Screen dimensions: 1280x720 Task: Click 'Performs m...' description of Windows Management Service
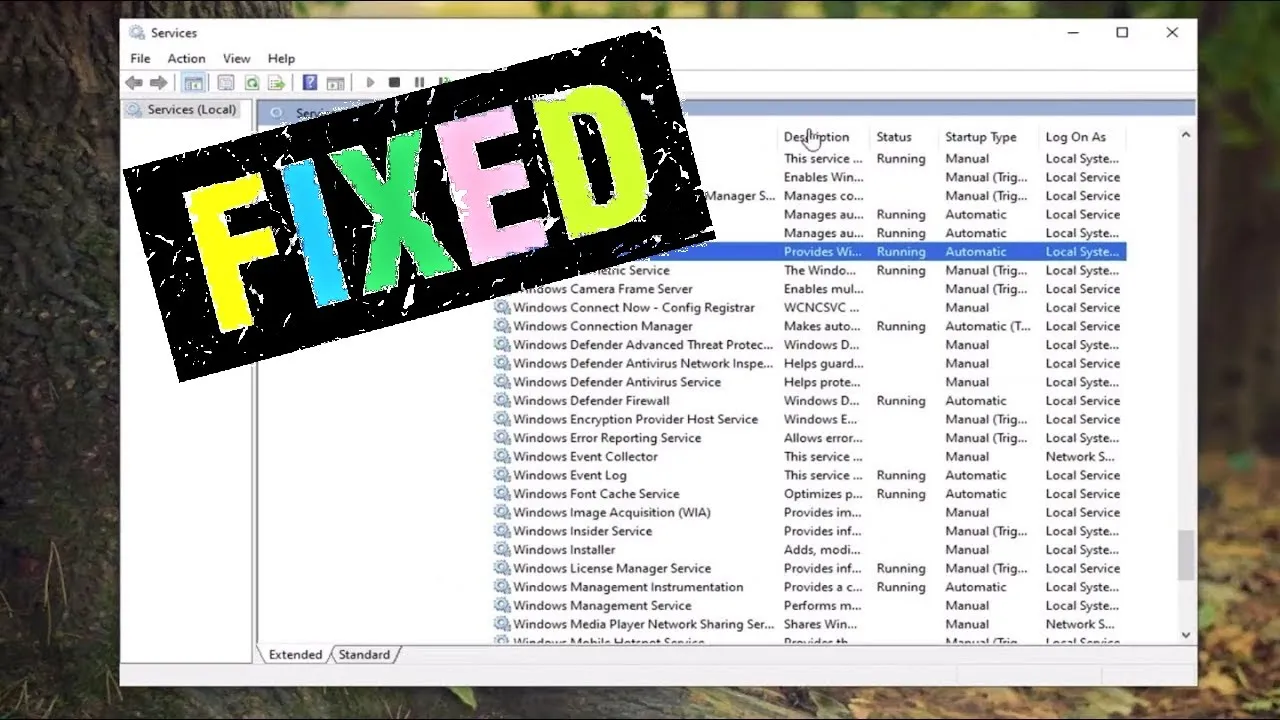click(823, 606)
